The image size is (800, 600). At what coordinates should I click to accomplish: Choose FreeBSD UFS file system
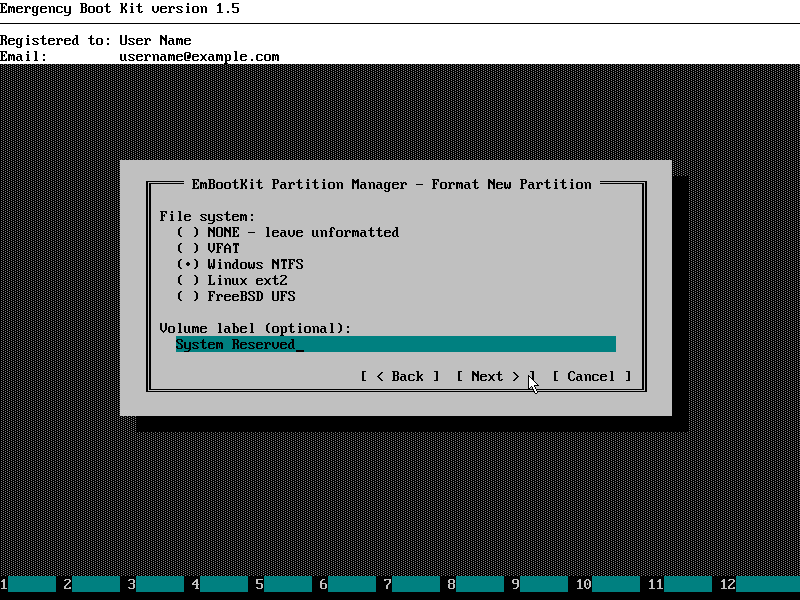[236, 296]
